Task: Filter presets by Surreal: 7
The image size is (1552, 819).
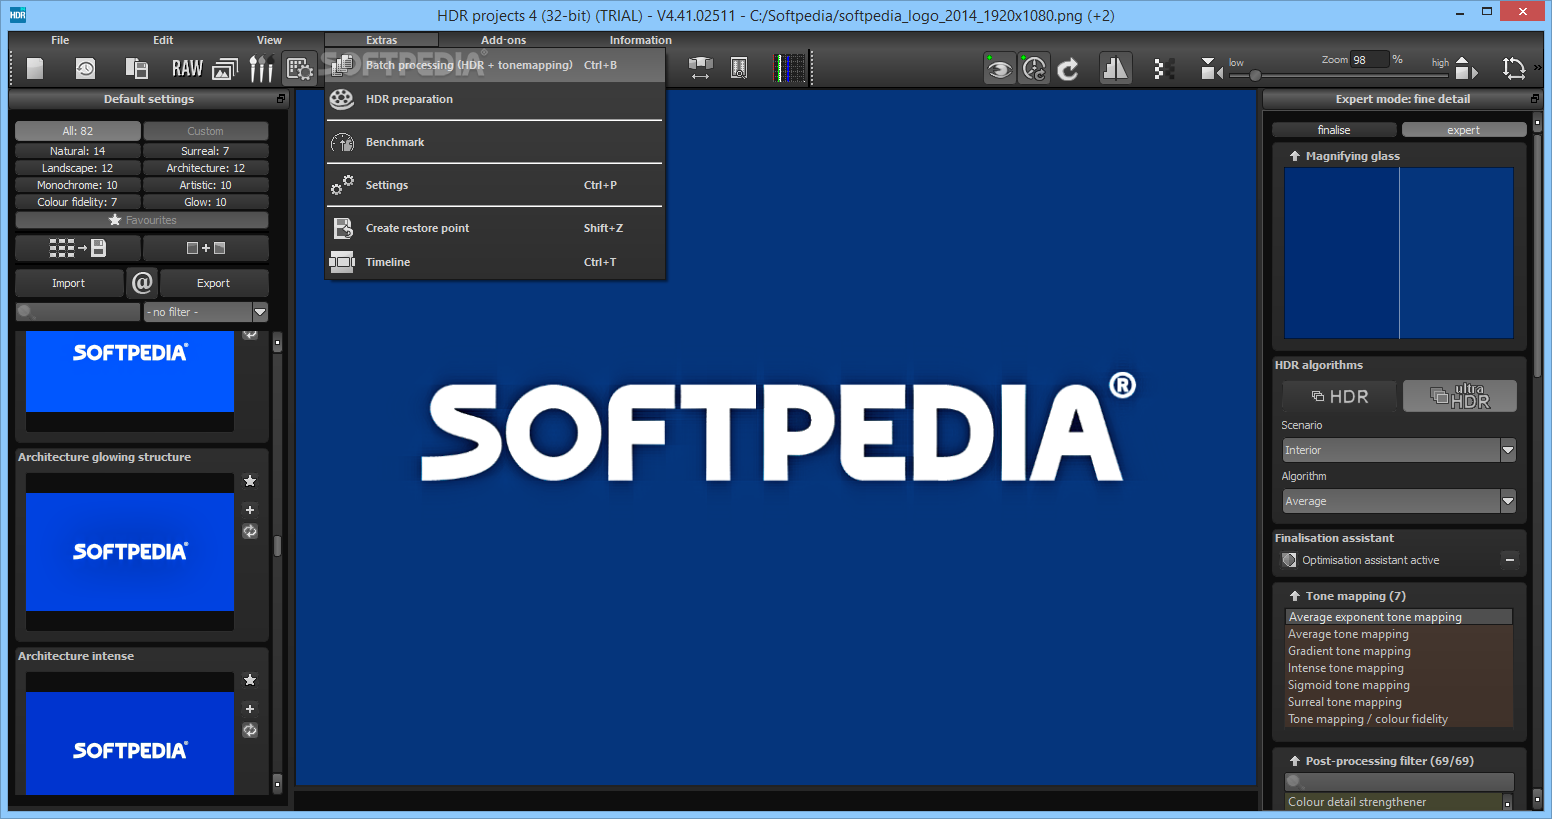Action: pos(206,151)
